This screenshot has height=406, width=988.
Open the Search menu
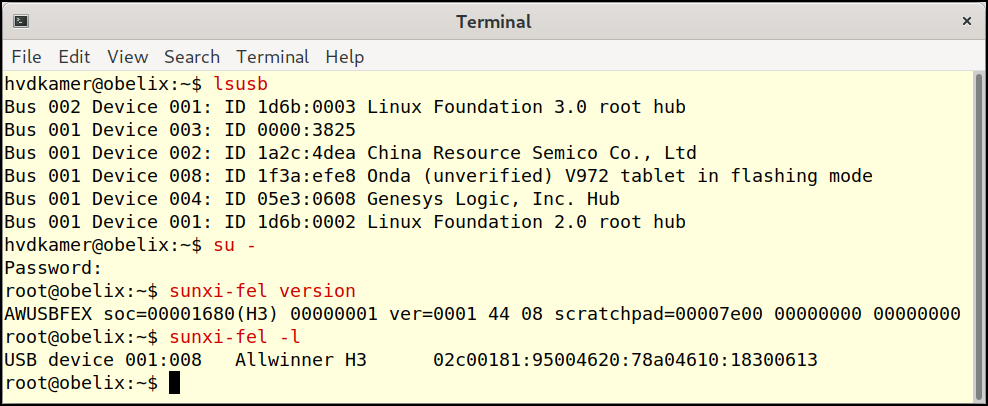pyautogui.click(x=192, y=57)
